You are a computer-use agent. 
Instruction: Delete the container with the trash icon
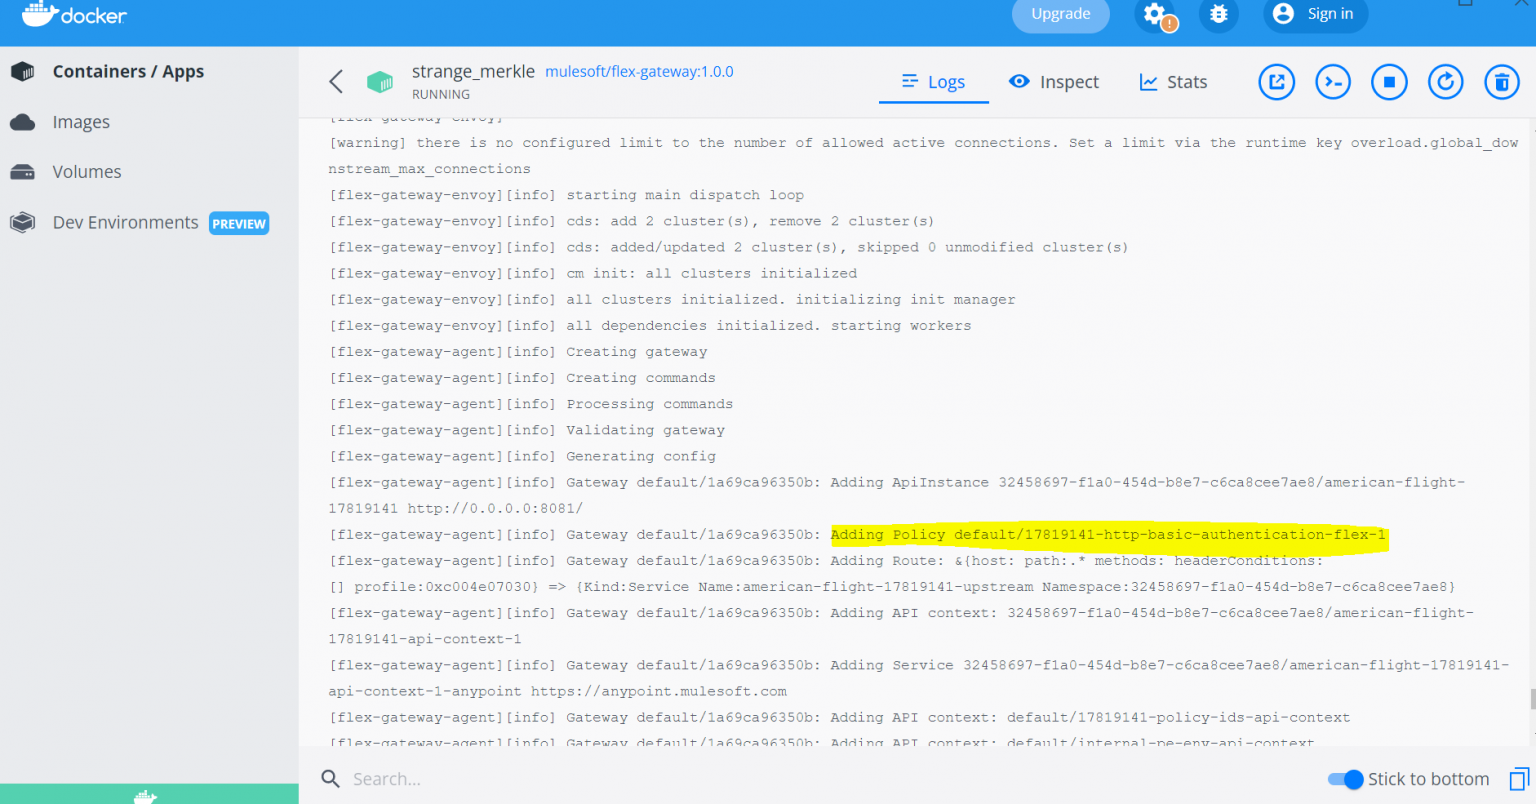coord(1501,81)
